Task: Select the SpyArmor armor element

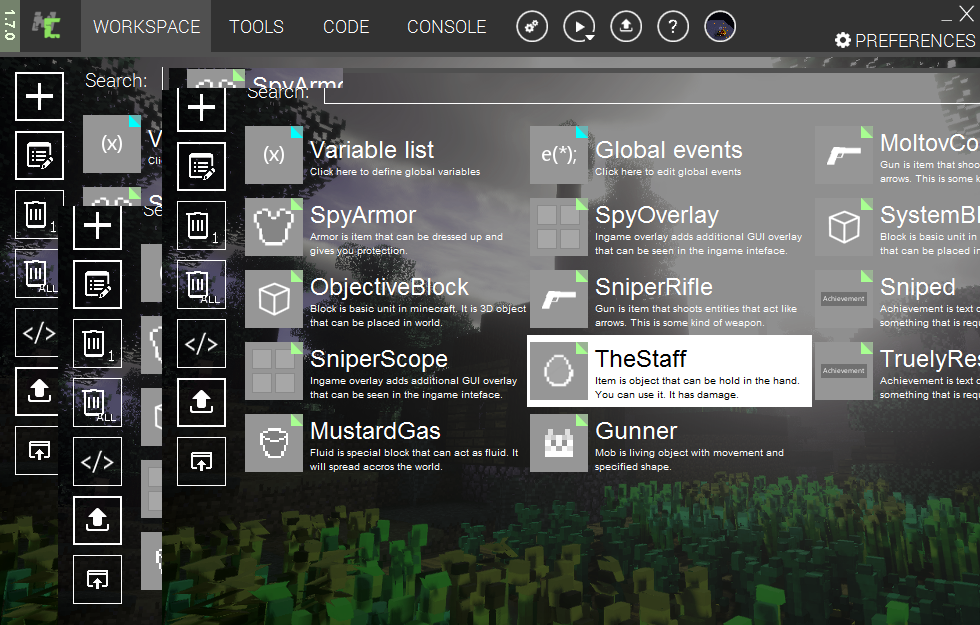Action: pyautogui.click(x=386, y=228)
